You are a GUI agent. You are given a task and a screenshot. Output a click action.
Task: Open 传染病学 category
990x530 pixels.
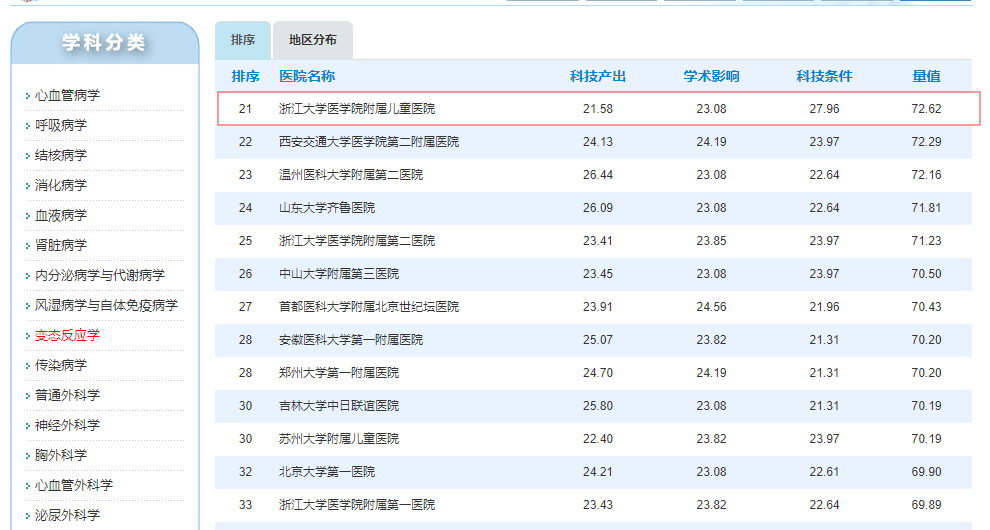61,365
